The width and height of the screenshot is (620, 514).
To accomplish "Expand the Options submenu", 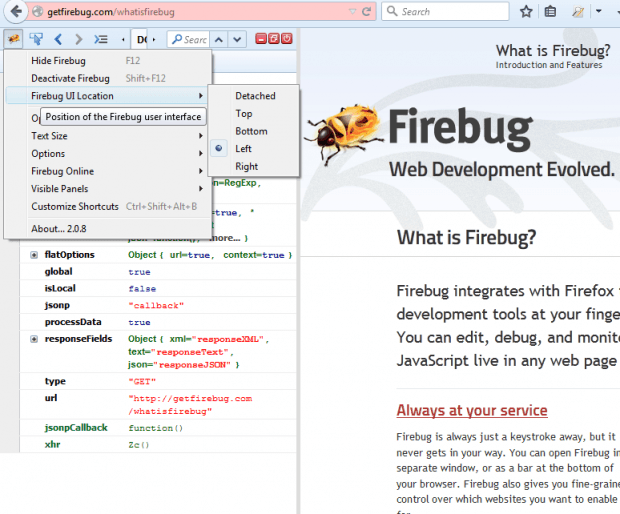I will point(108,153).
